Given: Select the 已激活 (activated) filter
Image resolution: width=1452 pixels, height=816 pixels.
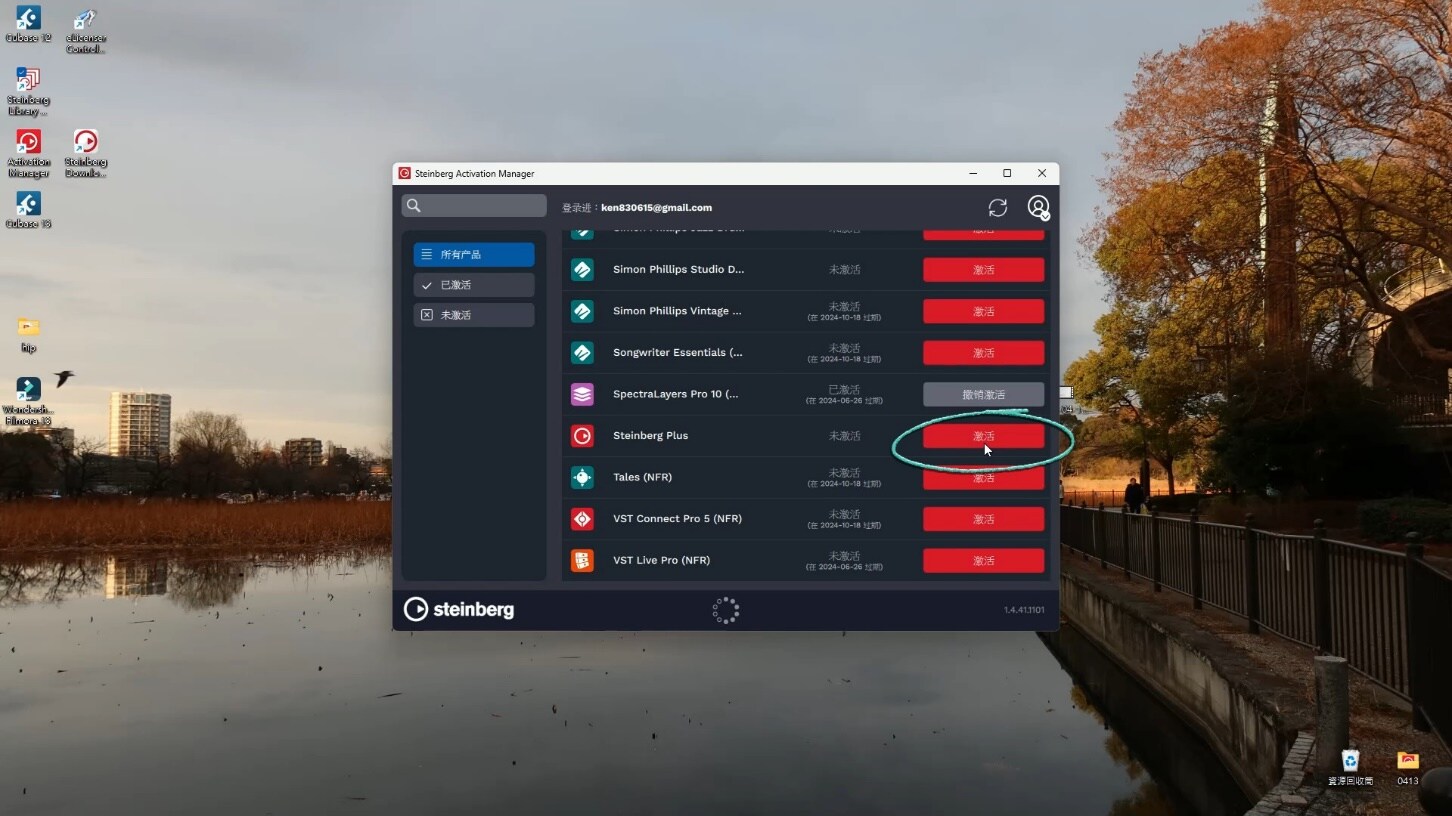Looking at the screenshot, I should coord(474,285).
